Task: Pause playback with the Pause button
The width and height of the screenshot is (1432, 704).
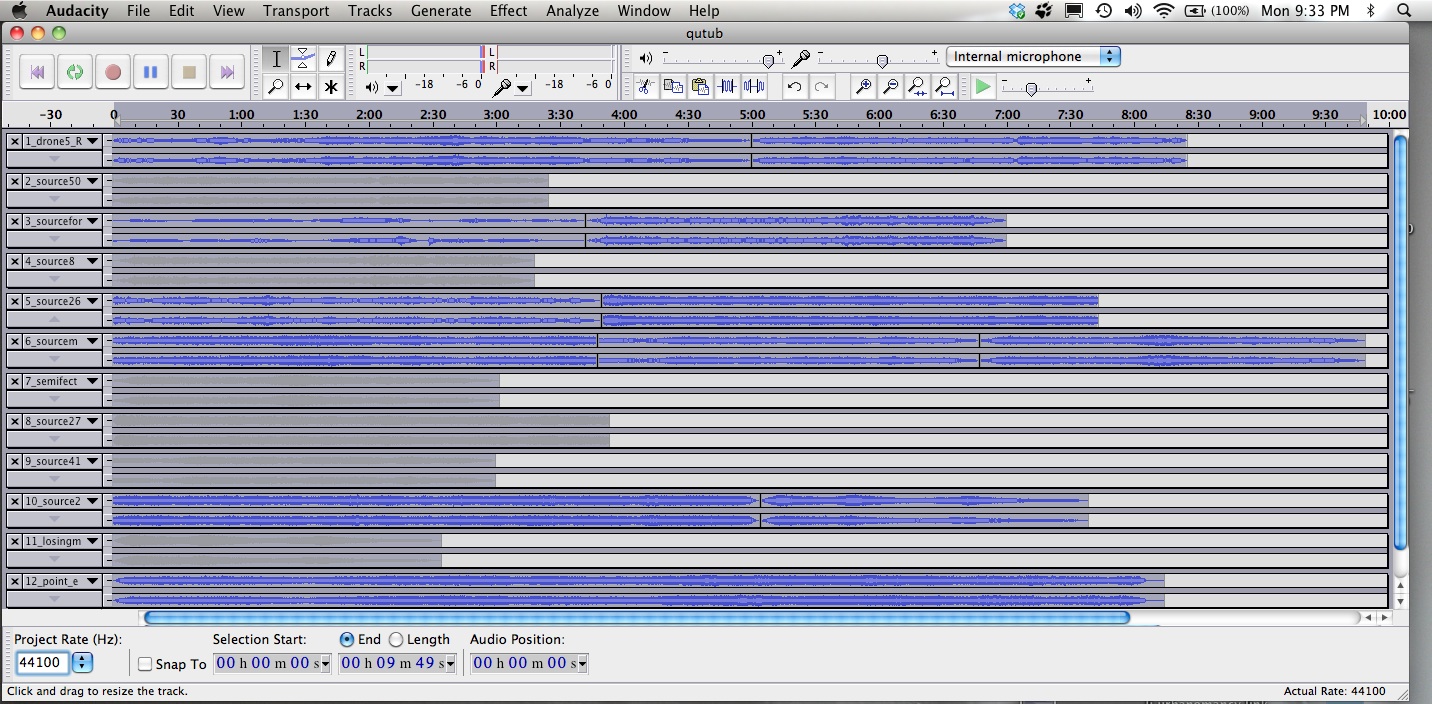Action: [151, 72]
